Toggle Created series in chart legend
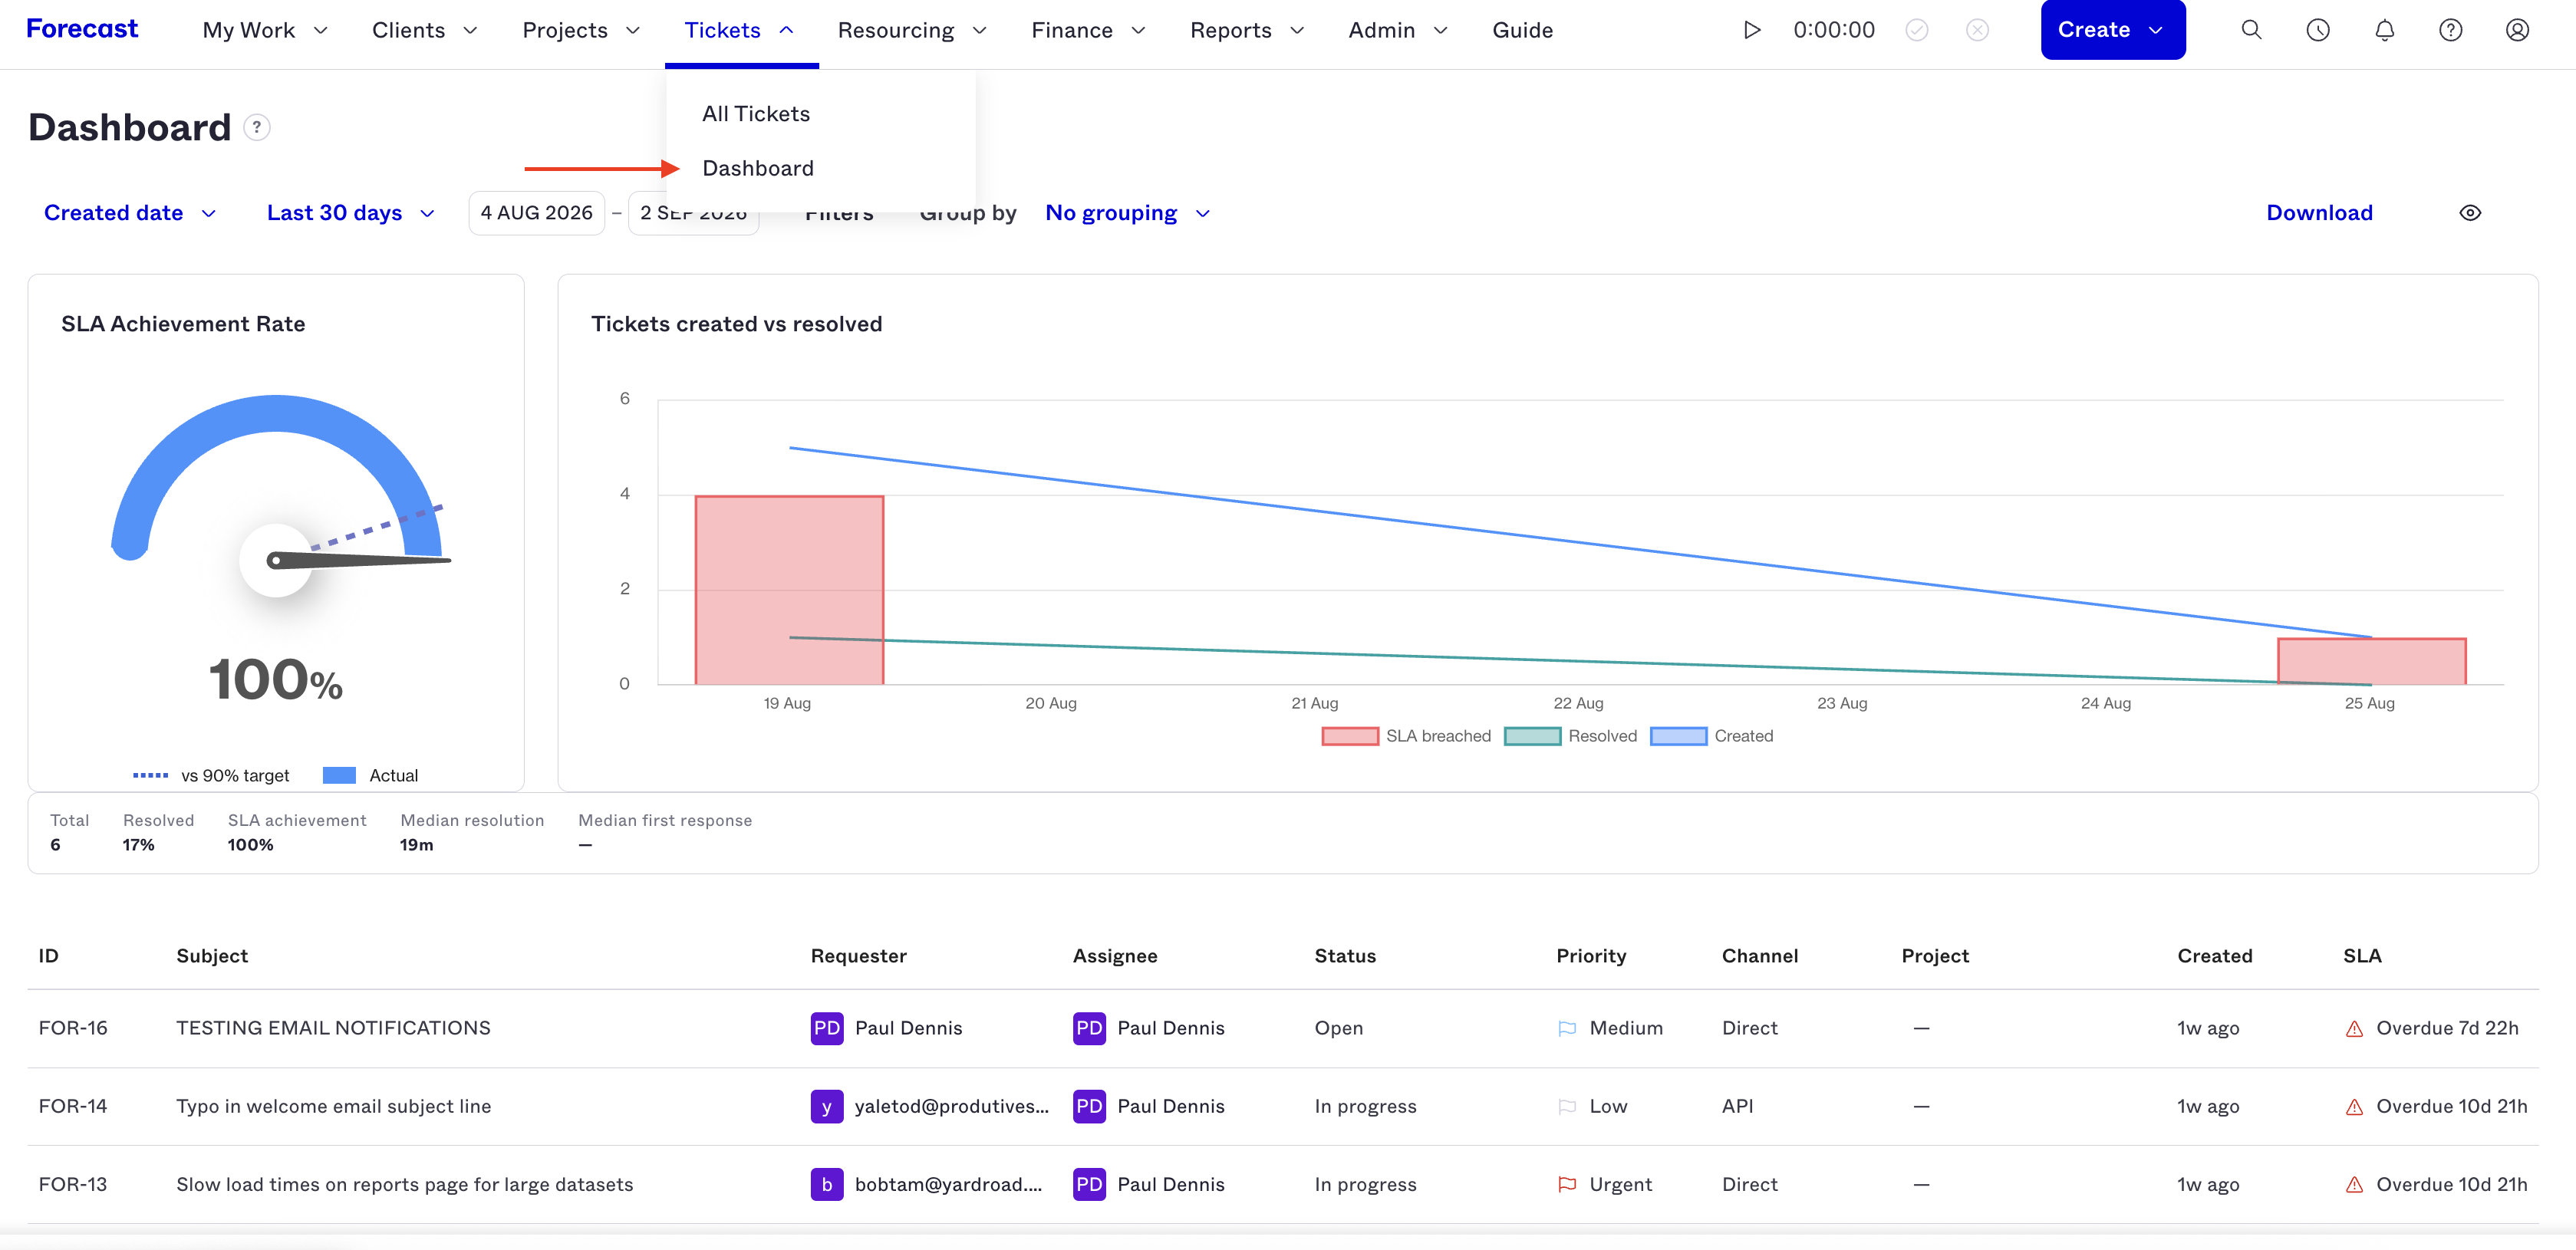Screen dimensions: 2576x1250 [1711, 736]
